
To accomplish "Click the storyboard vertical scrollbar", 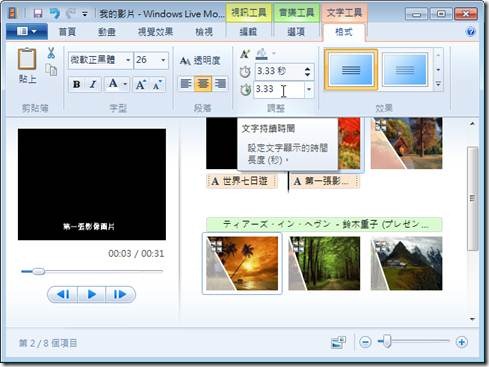I will tap(472, 198).
